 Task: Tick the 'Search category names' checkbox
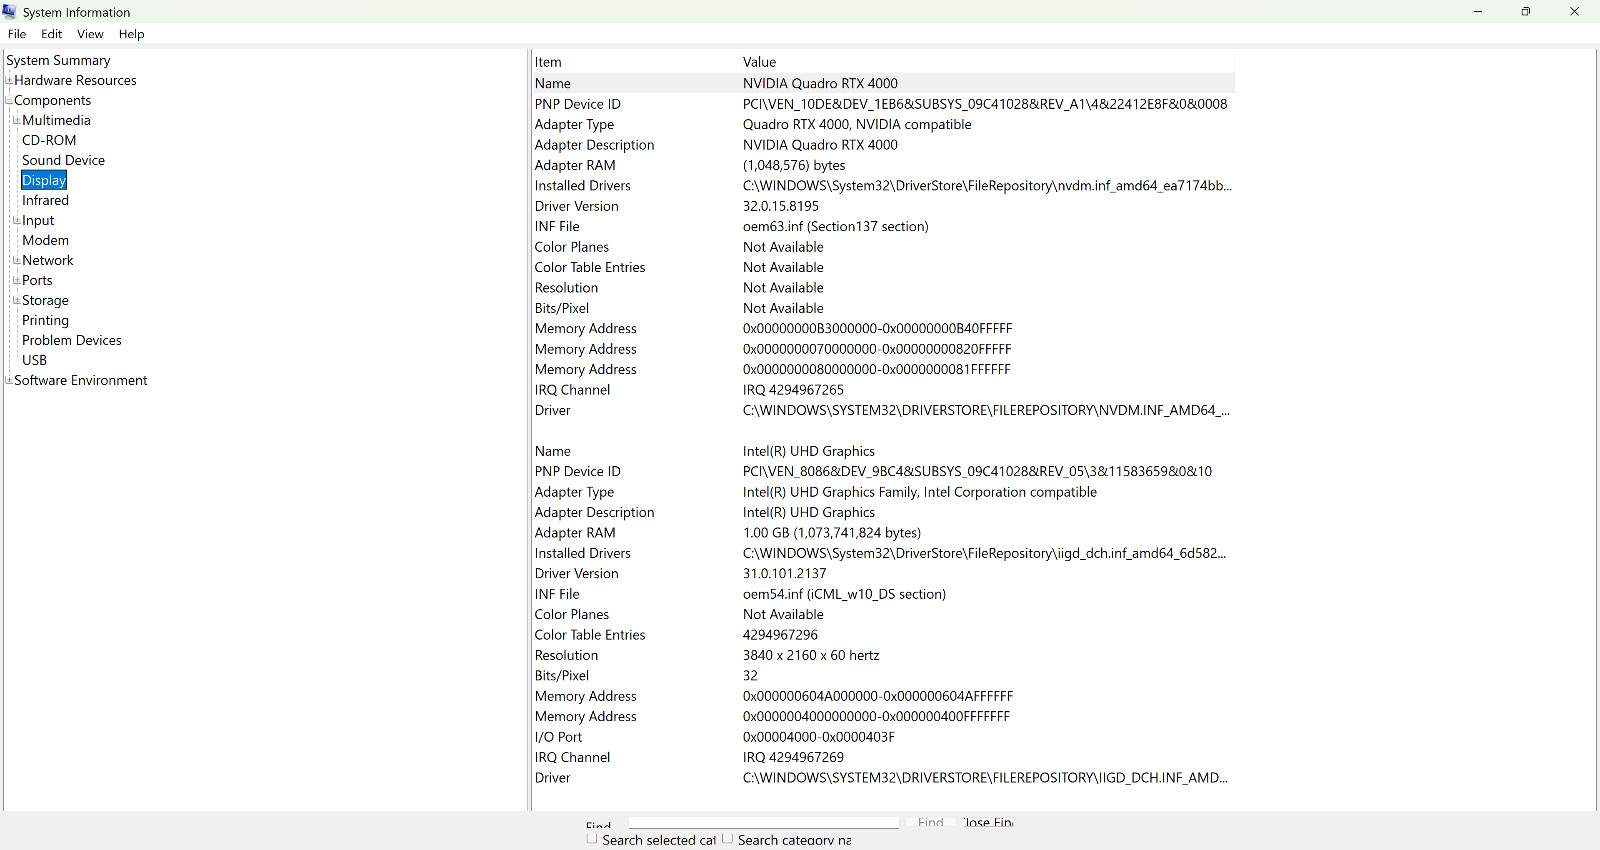click(727, 839)
